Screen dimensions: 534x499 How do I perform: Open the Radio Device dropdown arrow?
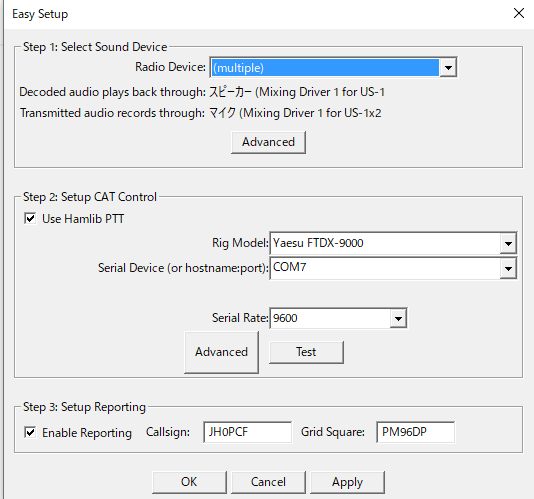[448, 67]
